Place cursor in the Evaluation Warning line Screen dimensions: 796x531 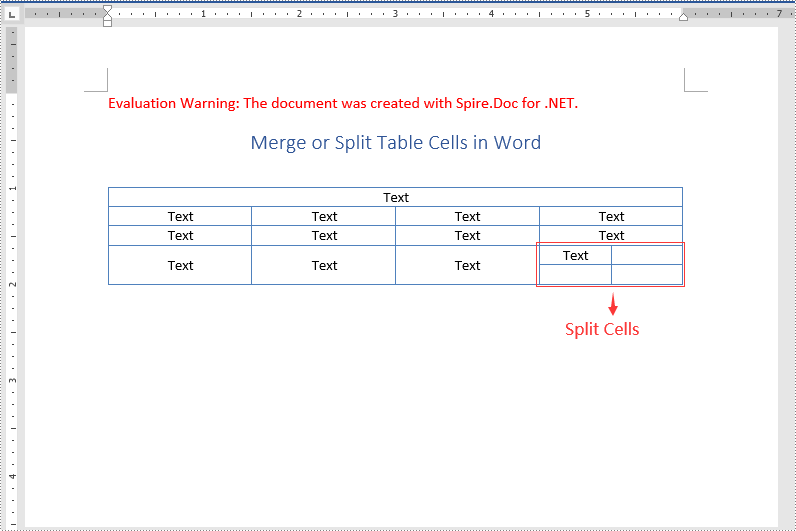(x=343, y=103)
